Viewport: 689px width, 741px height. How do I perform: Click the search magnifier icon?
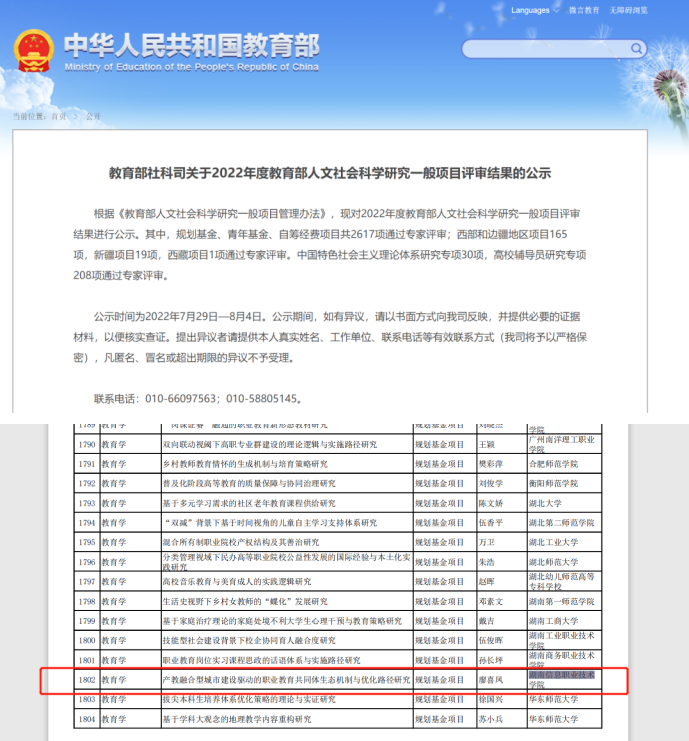[637, 49]
